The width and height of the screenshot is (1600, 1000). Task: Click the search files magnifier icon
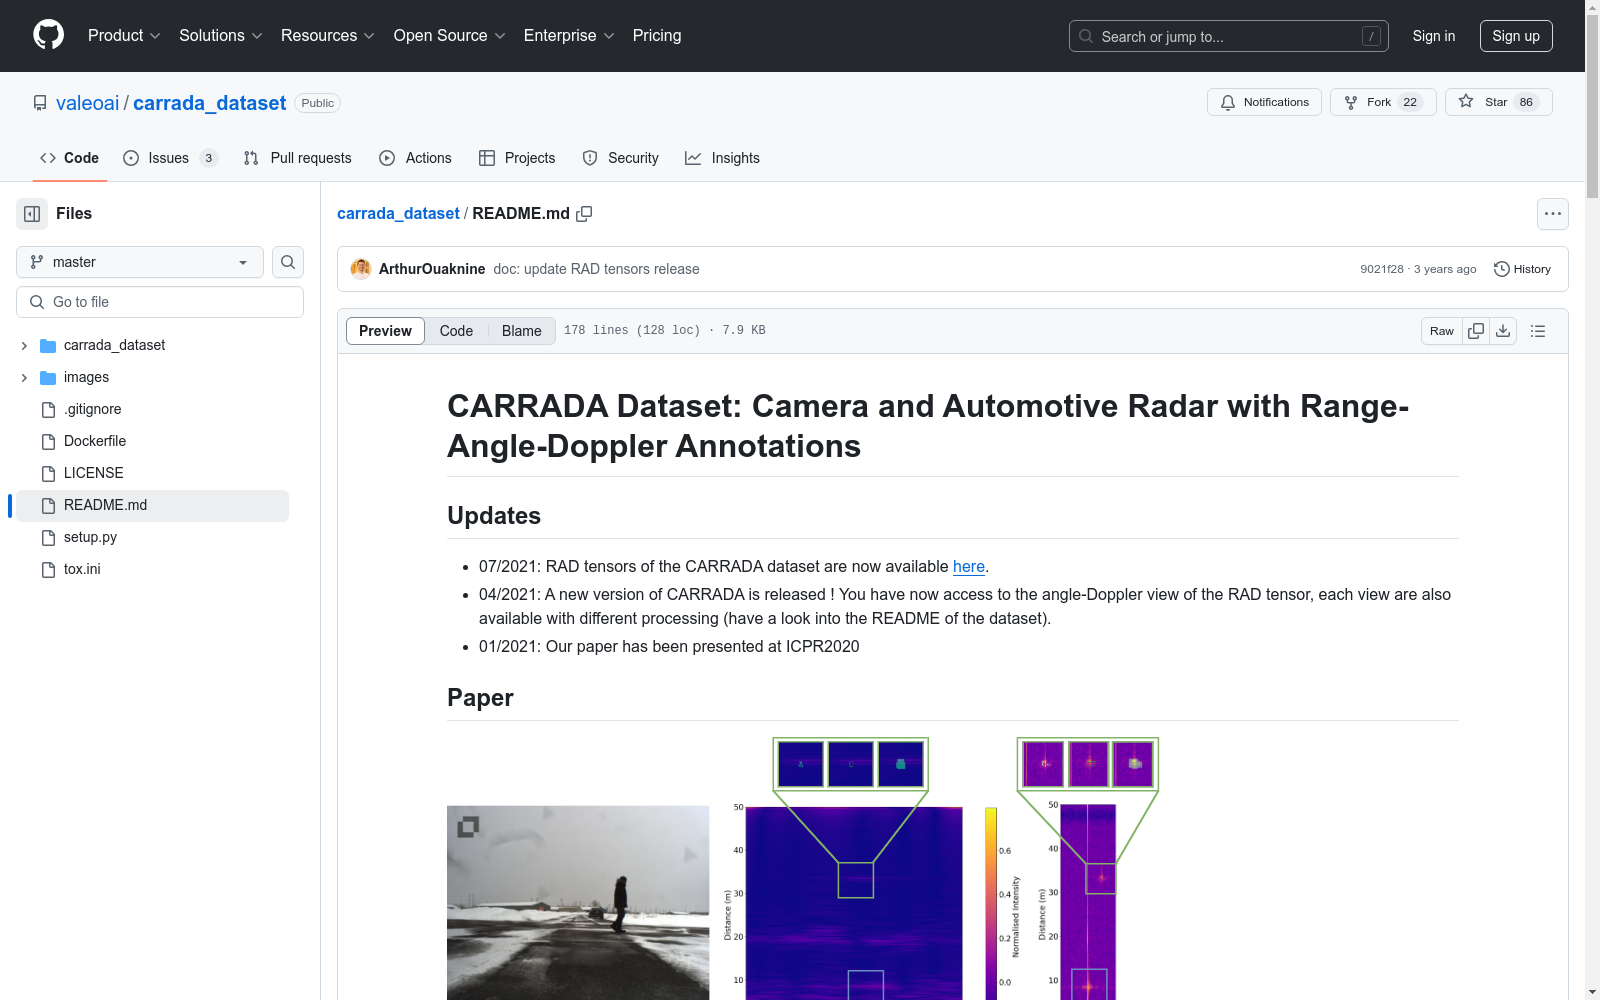tap(288, 262)
